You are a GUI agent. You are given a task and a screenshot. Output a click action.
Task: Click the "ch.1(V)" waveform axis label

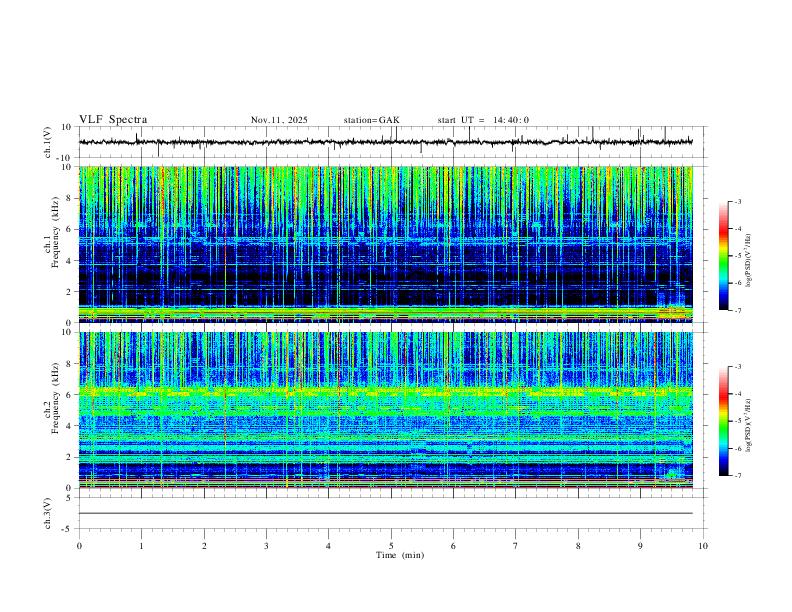point(48,142)
